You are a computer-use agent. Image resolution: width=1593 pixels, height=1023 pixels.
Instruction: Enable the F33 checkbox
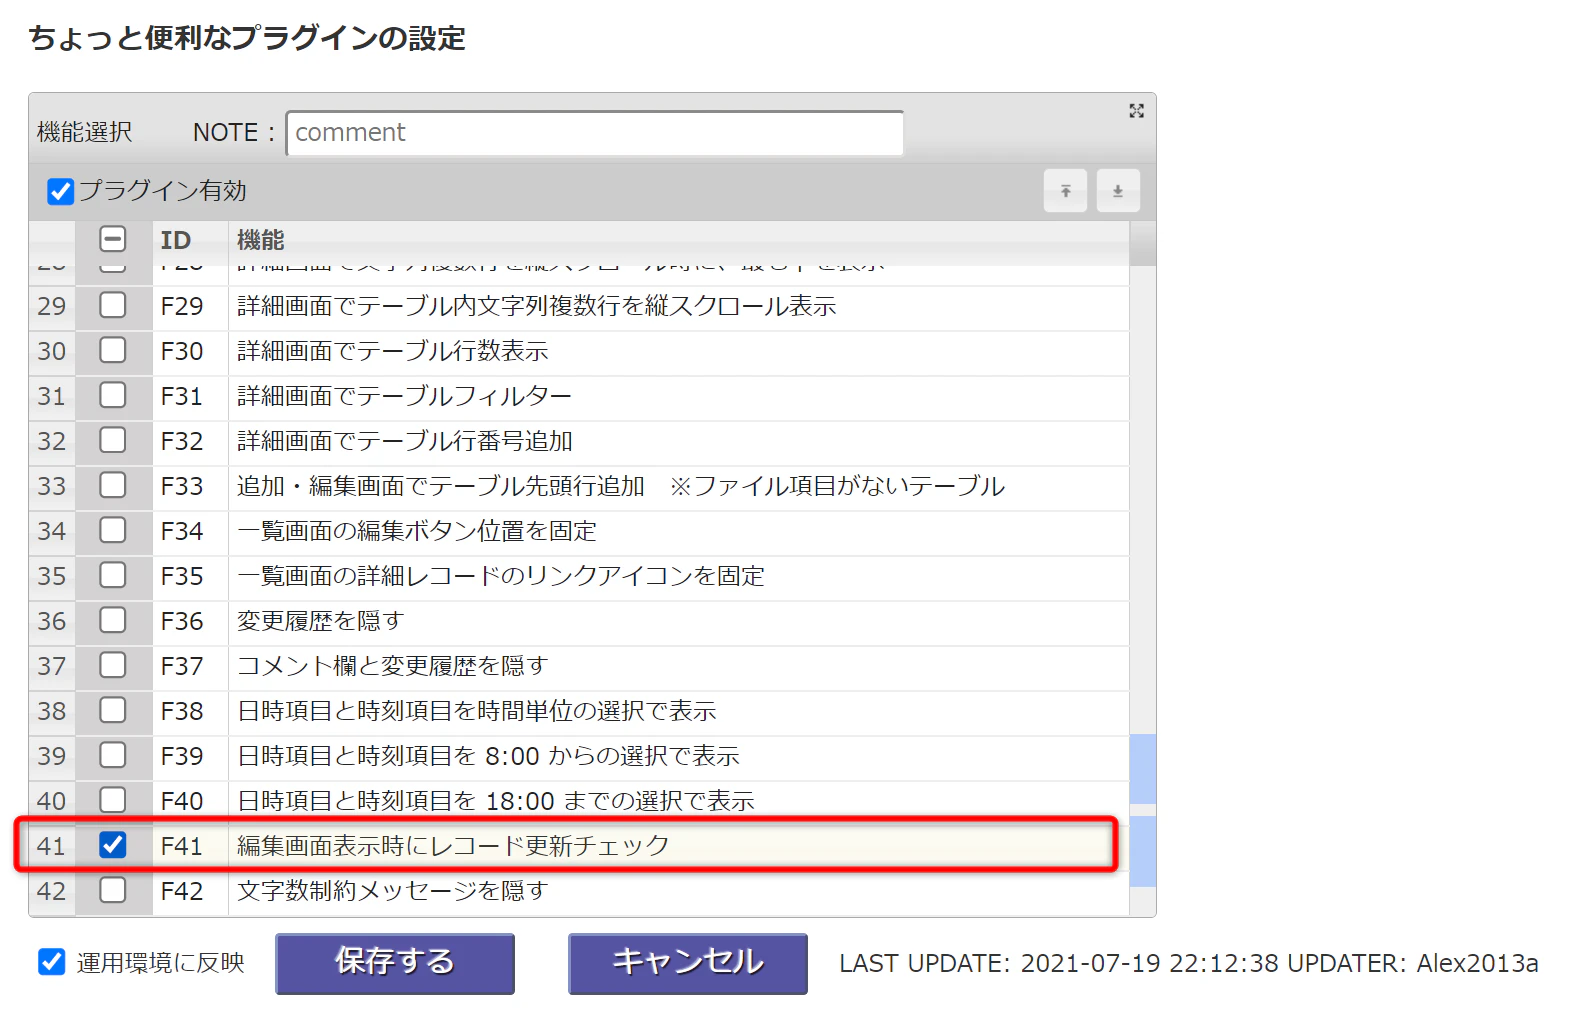[x=113, y=485]
